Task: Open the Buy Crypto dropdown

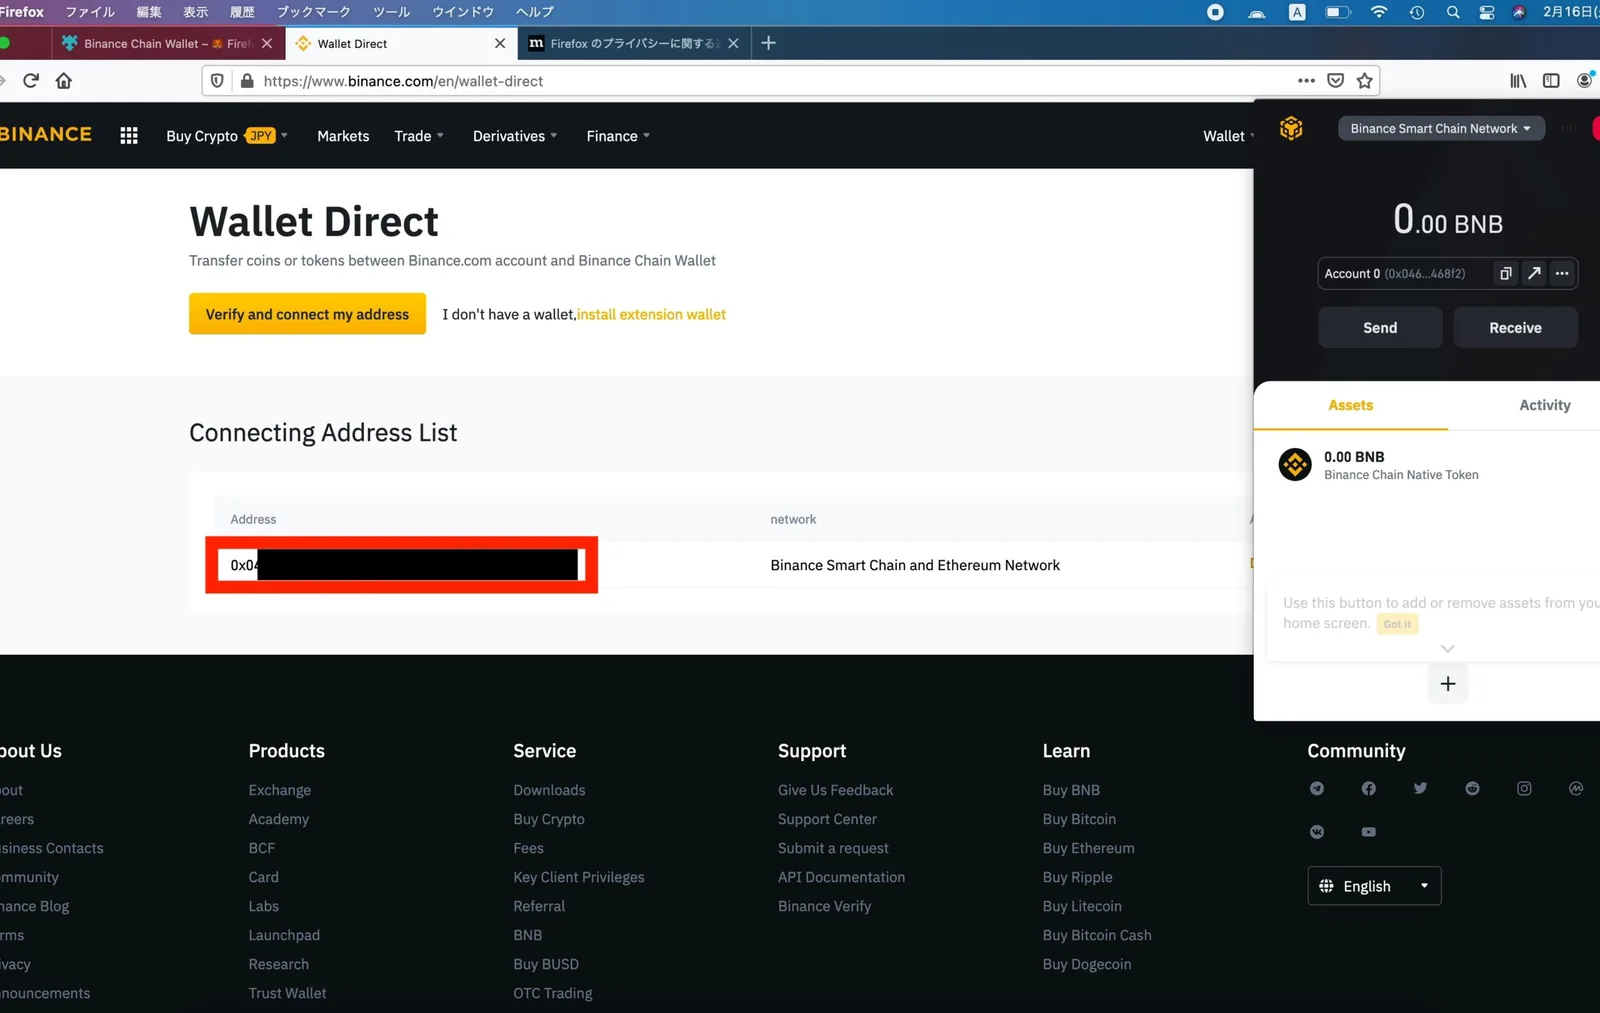Action: point(227,136)
